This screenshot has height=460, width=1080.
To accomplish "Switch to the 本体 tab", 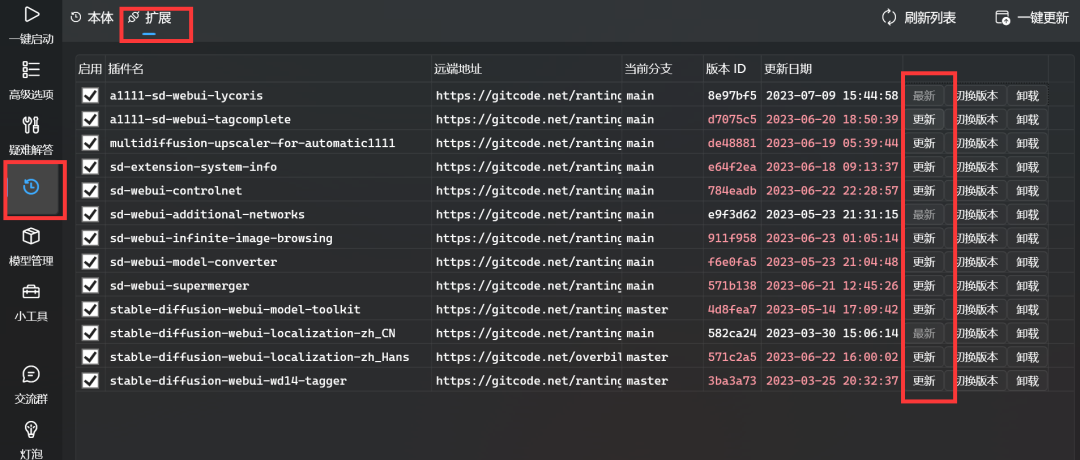I will (92, 17).
